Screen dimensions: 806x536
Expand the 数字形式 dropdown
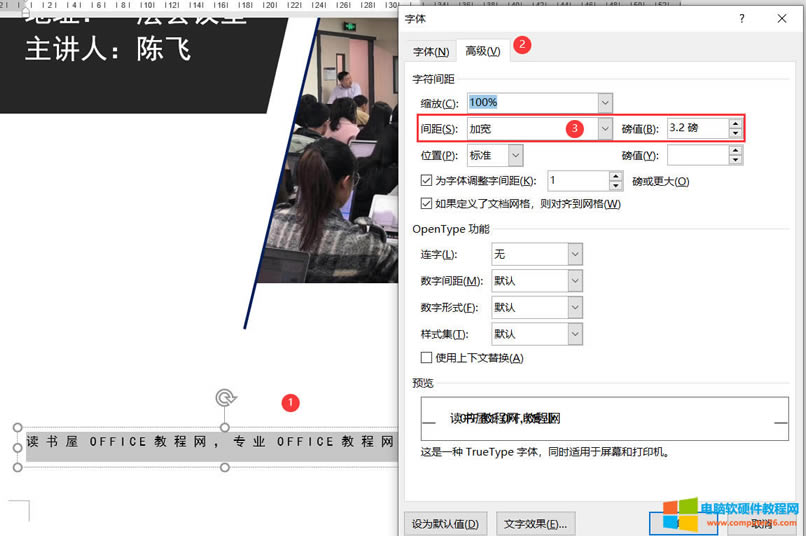tap(574, 307)
